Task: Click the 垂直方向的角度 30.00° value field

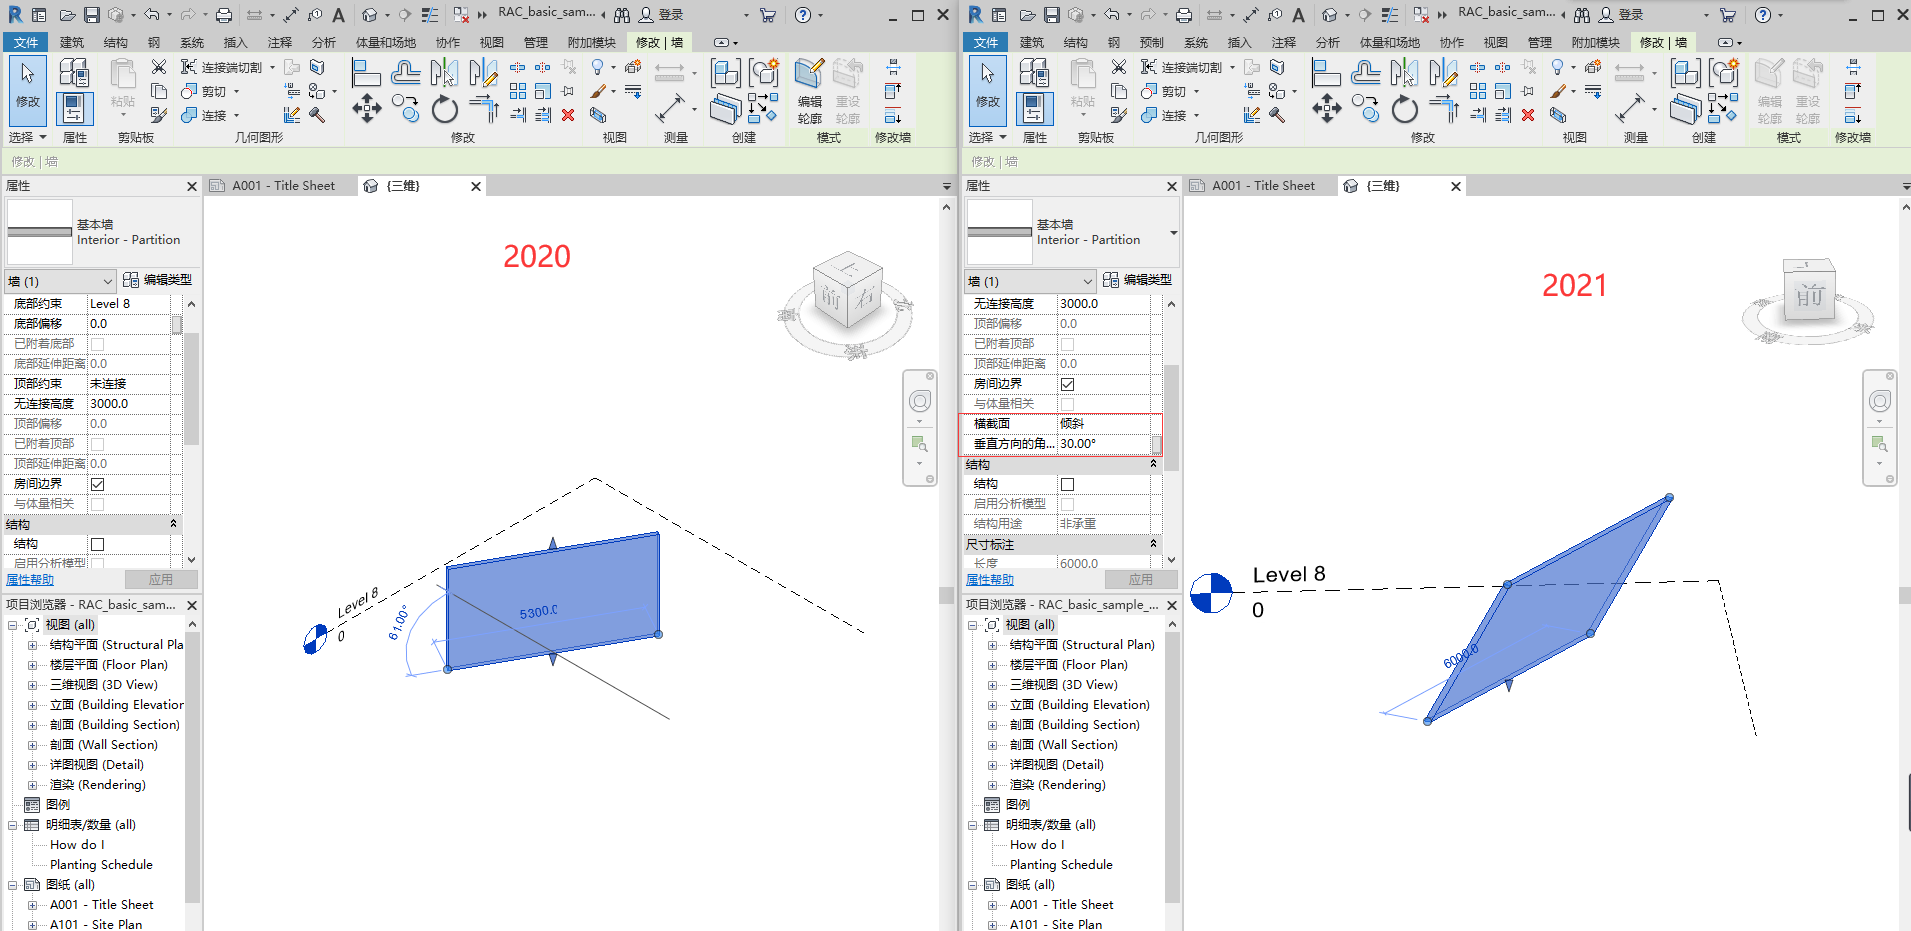Action: click(x=1104, y=444)
